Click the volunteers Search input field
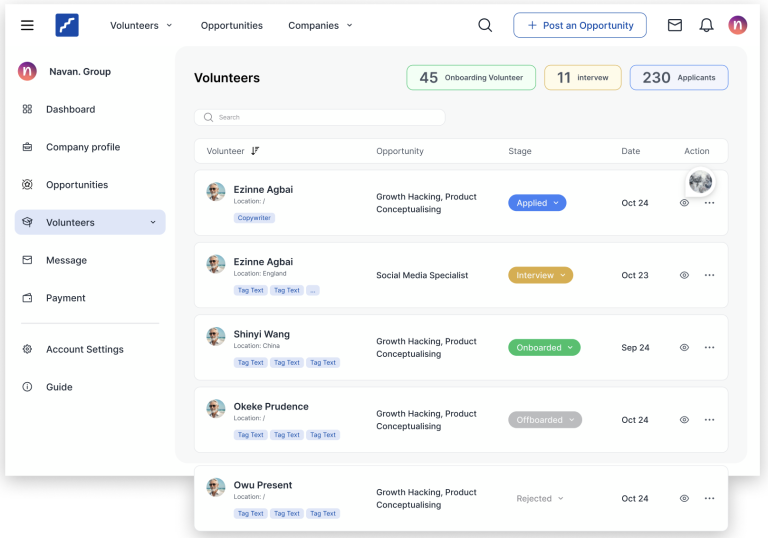Screen dimensions: 768x538 (x=320, y=117)
